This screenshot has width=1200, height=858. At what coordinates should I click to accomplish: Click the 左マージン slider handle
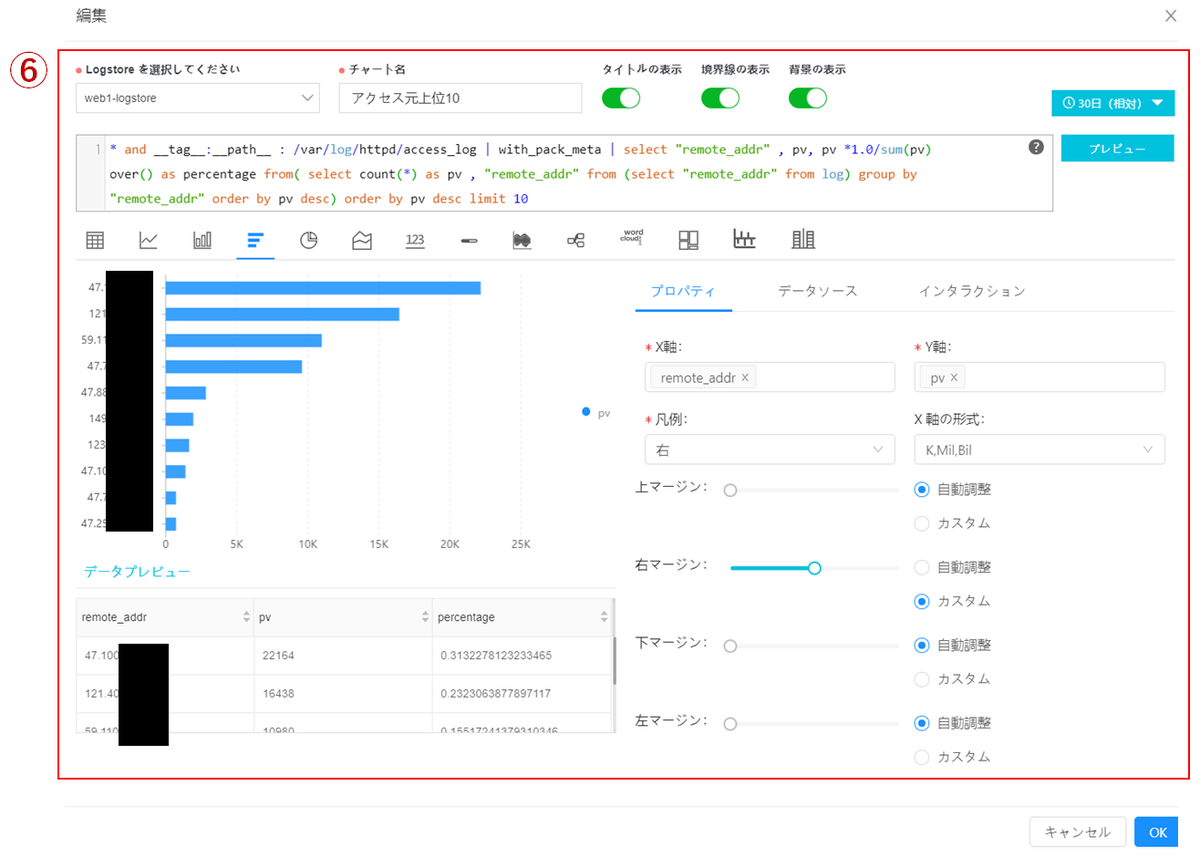tap(730, 723)
